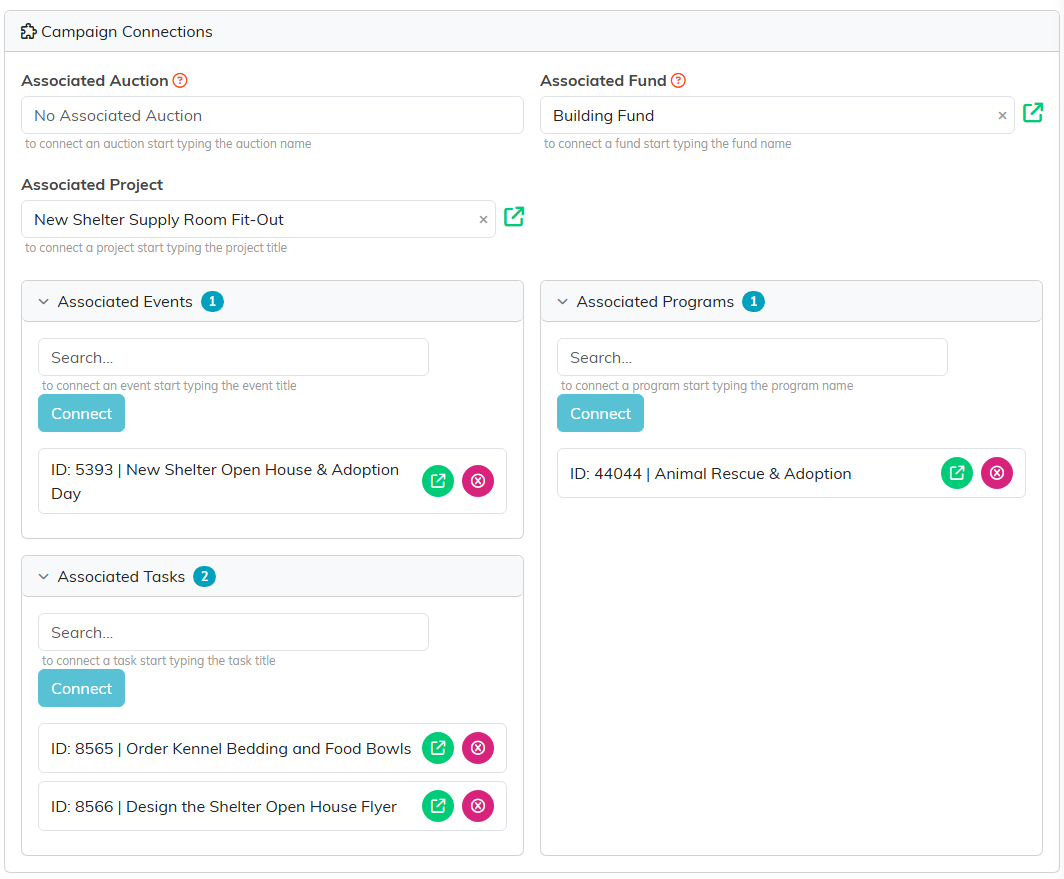Image resolution: width=1064 pixels, height=879 pixels.
Task: Collapse the Associated Tasks section
Action: (43, 576)
